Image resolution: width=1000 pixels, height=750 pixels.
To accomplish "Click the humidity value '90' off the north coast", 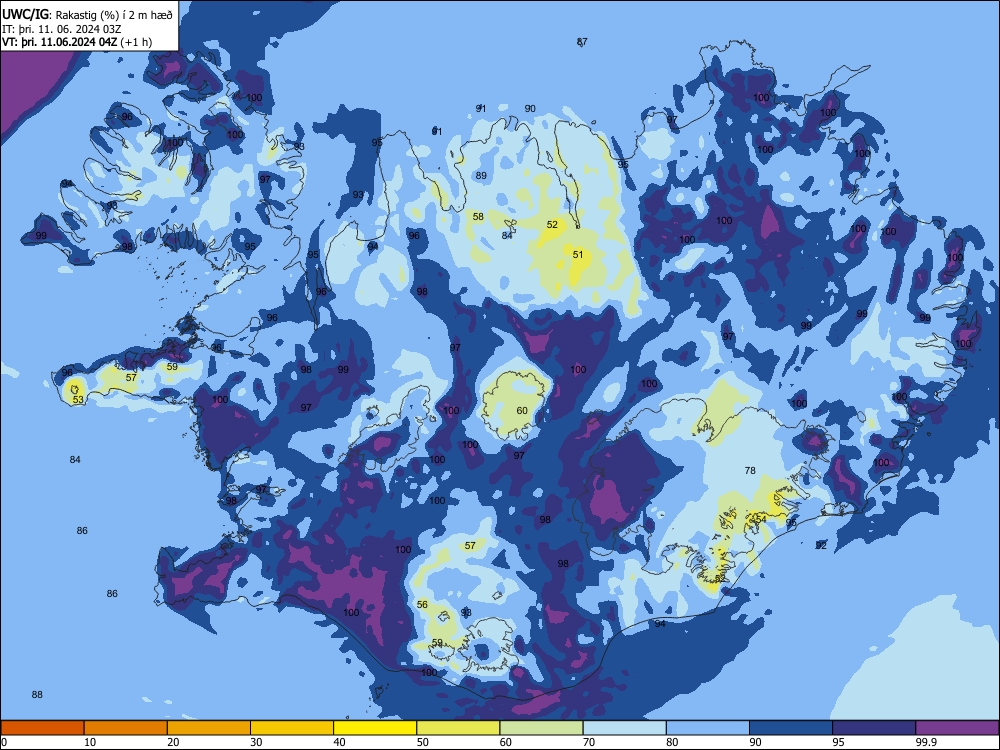I will point(530,109).
